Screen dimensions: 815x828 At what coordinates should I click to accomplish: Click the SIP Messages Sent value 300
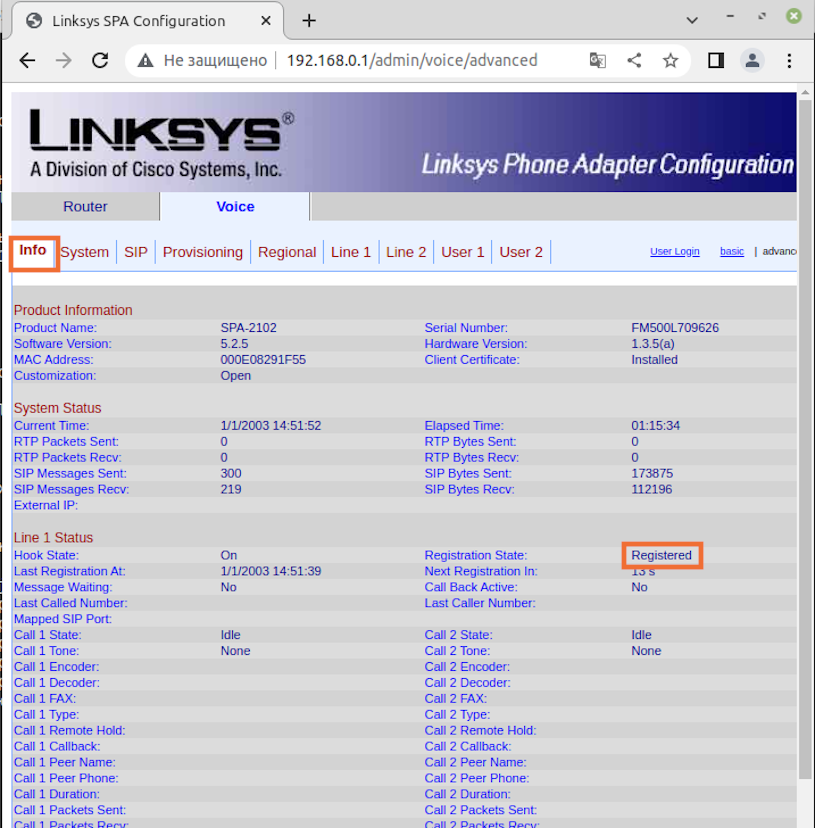(x=231, y=474)
